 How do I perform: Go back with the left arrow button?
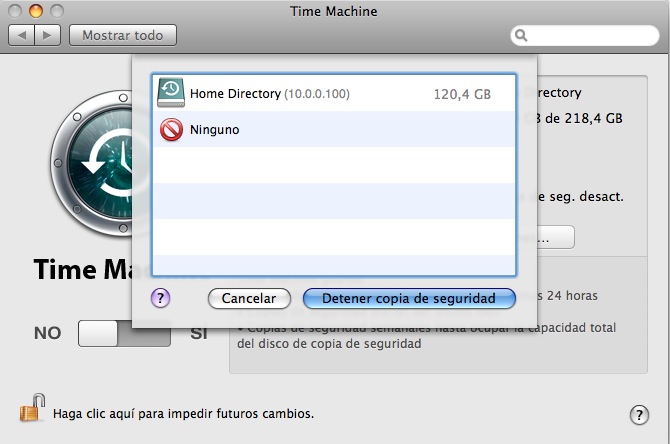22,36
